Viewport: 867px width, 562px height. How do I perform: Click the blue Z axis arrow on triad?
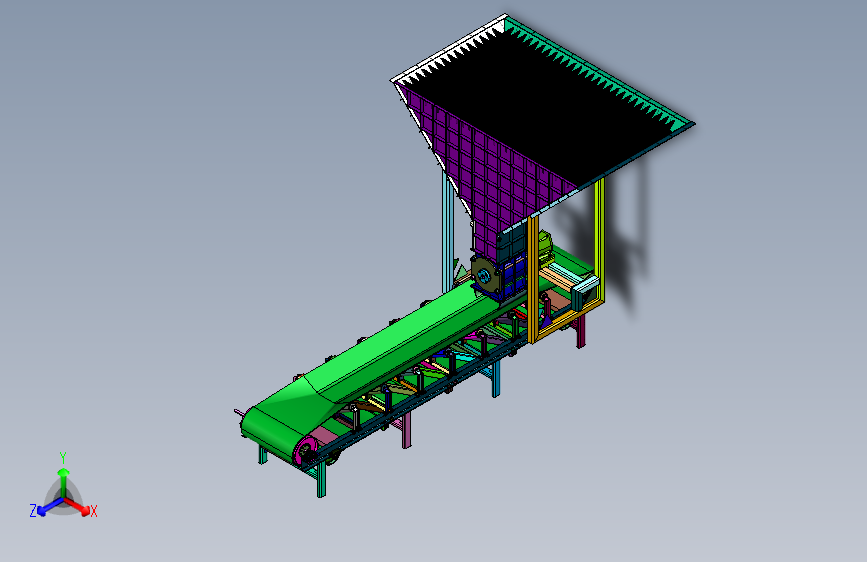click(49, 507)
